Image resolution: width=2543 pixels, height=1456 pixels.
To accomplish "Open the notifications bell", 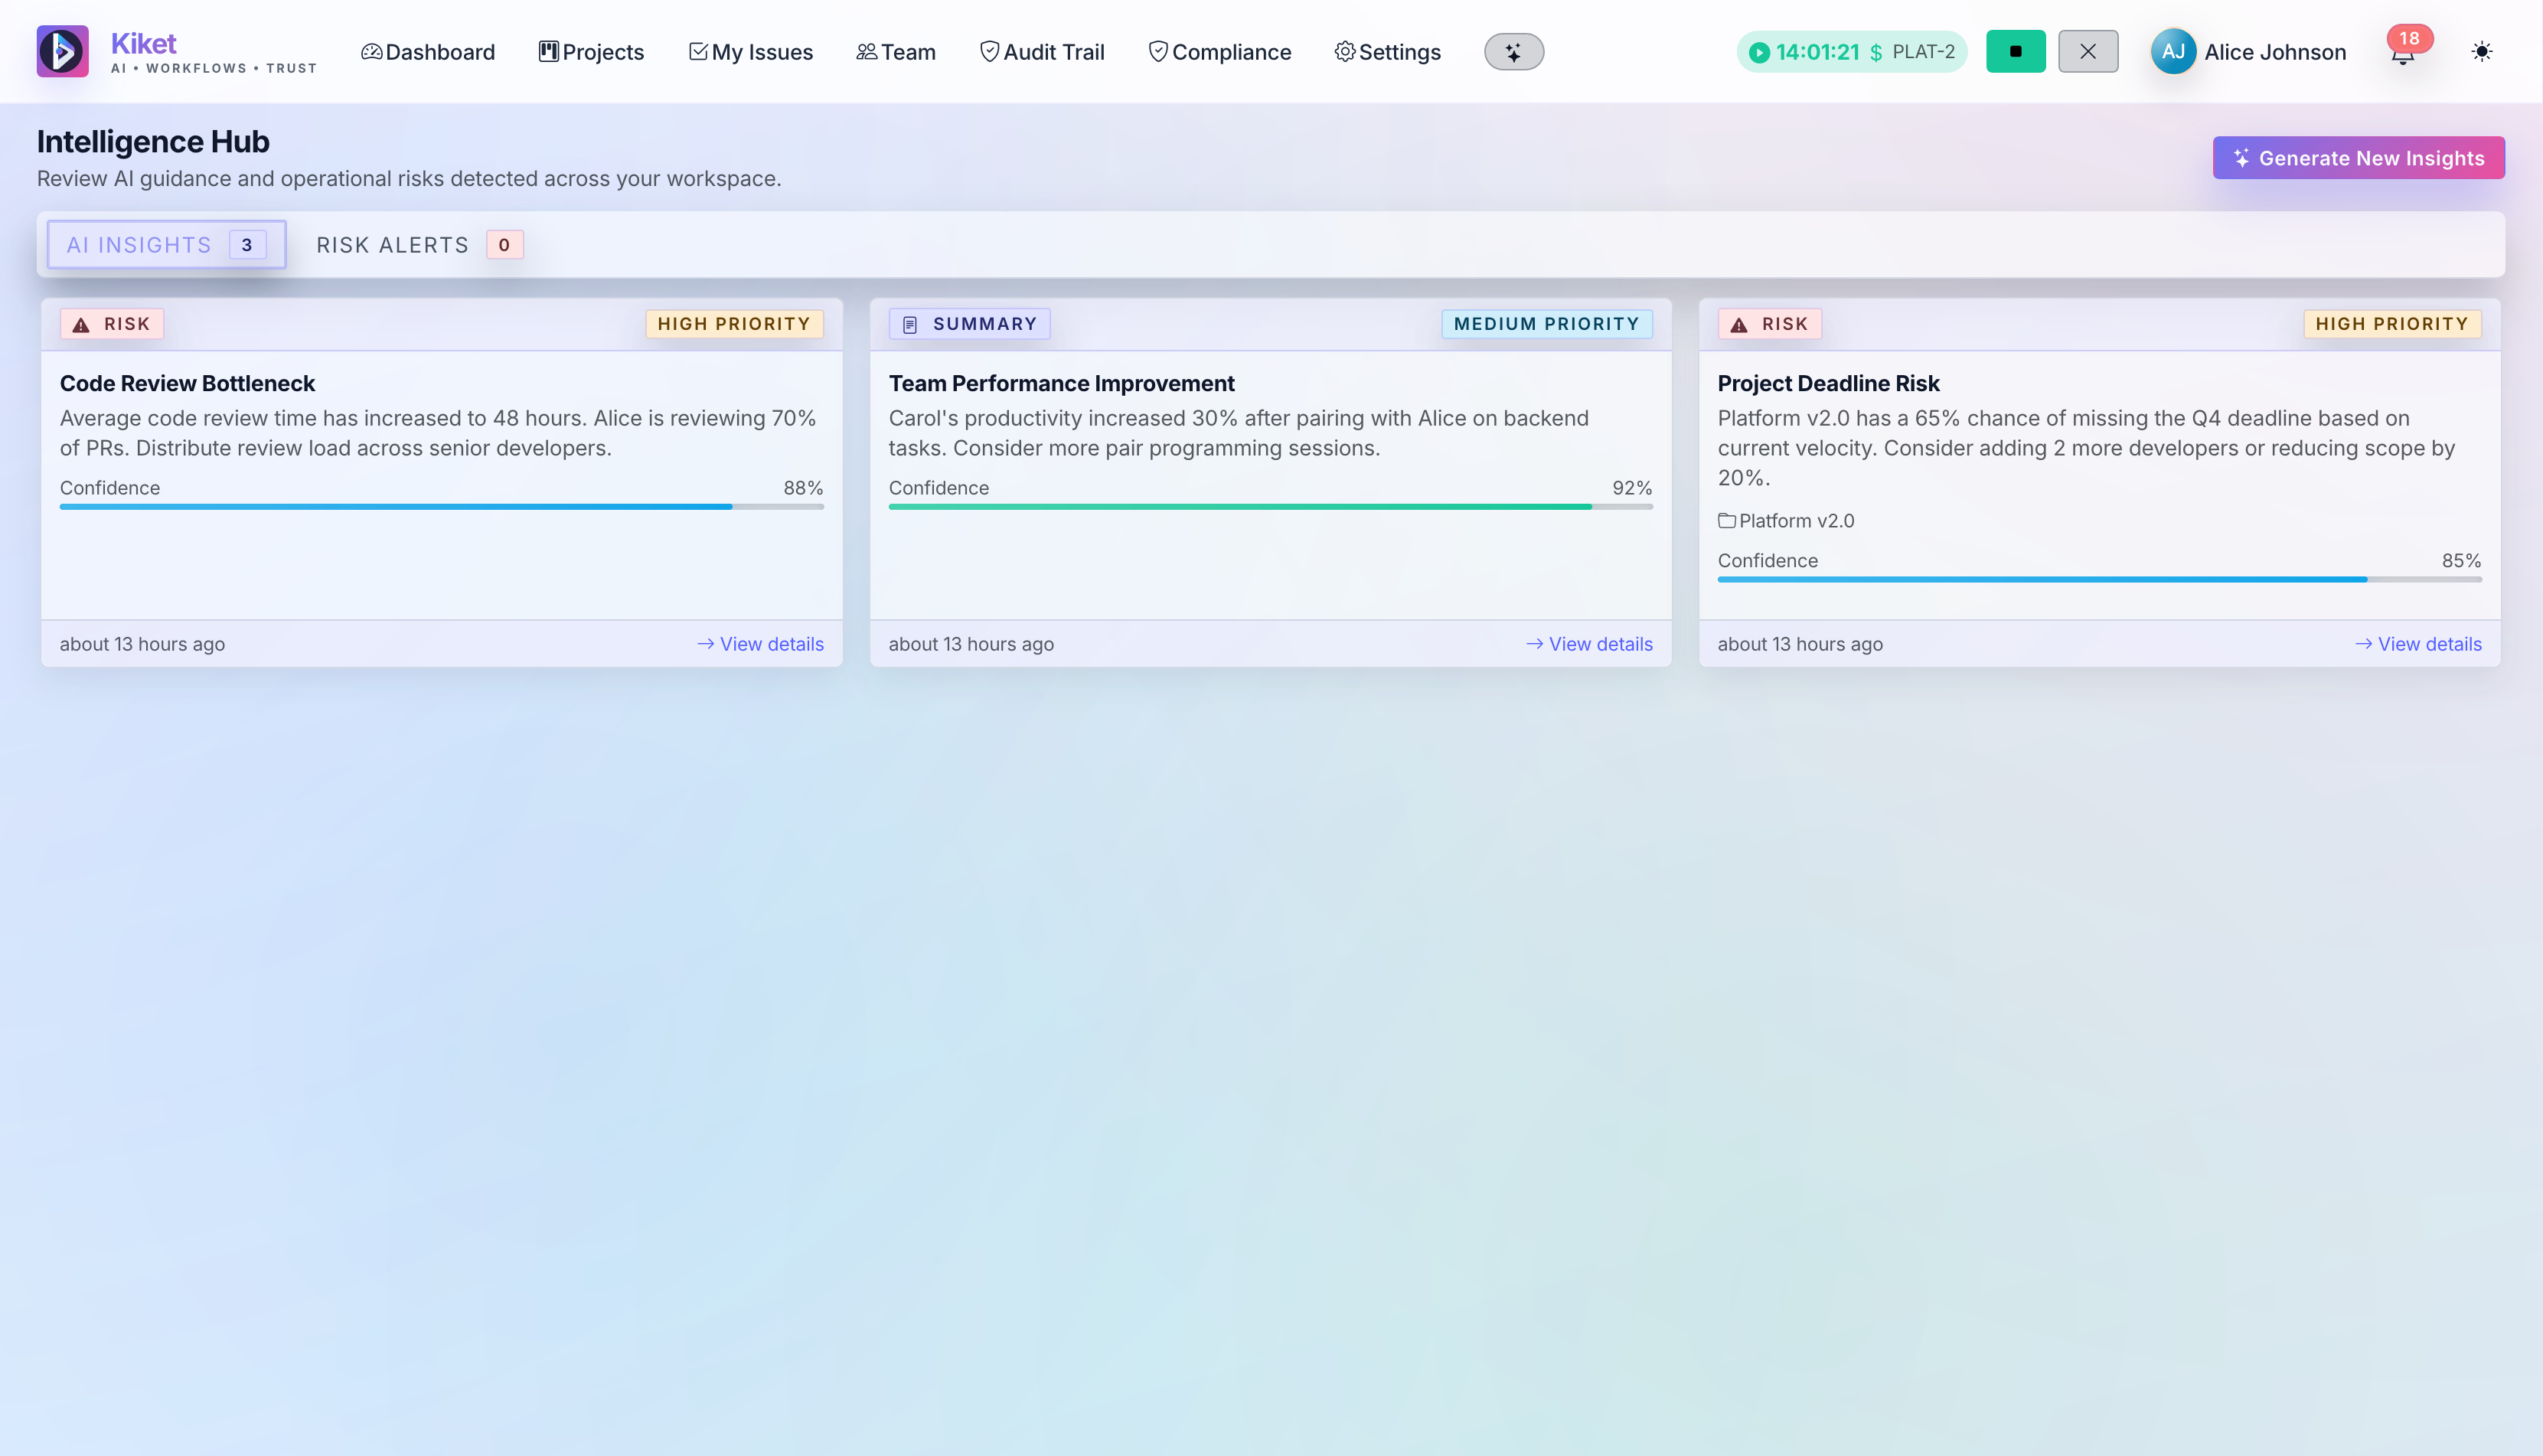I will pos(2402,54).
